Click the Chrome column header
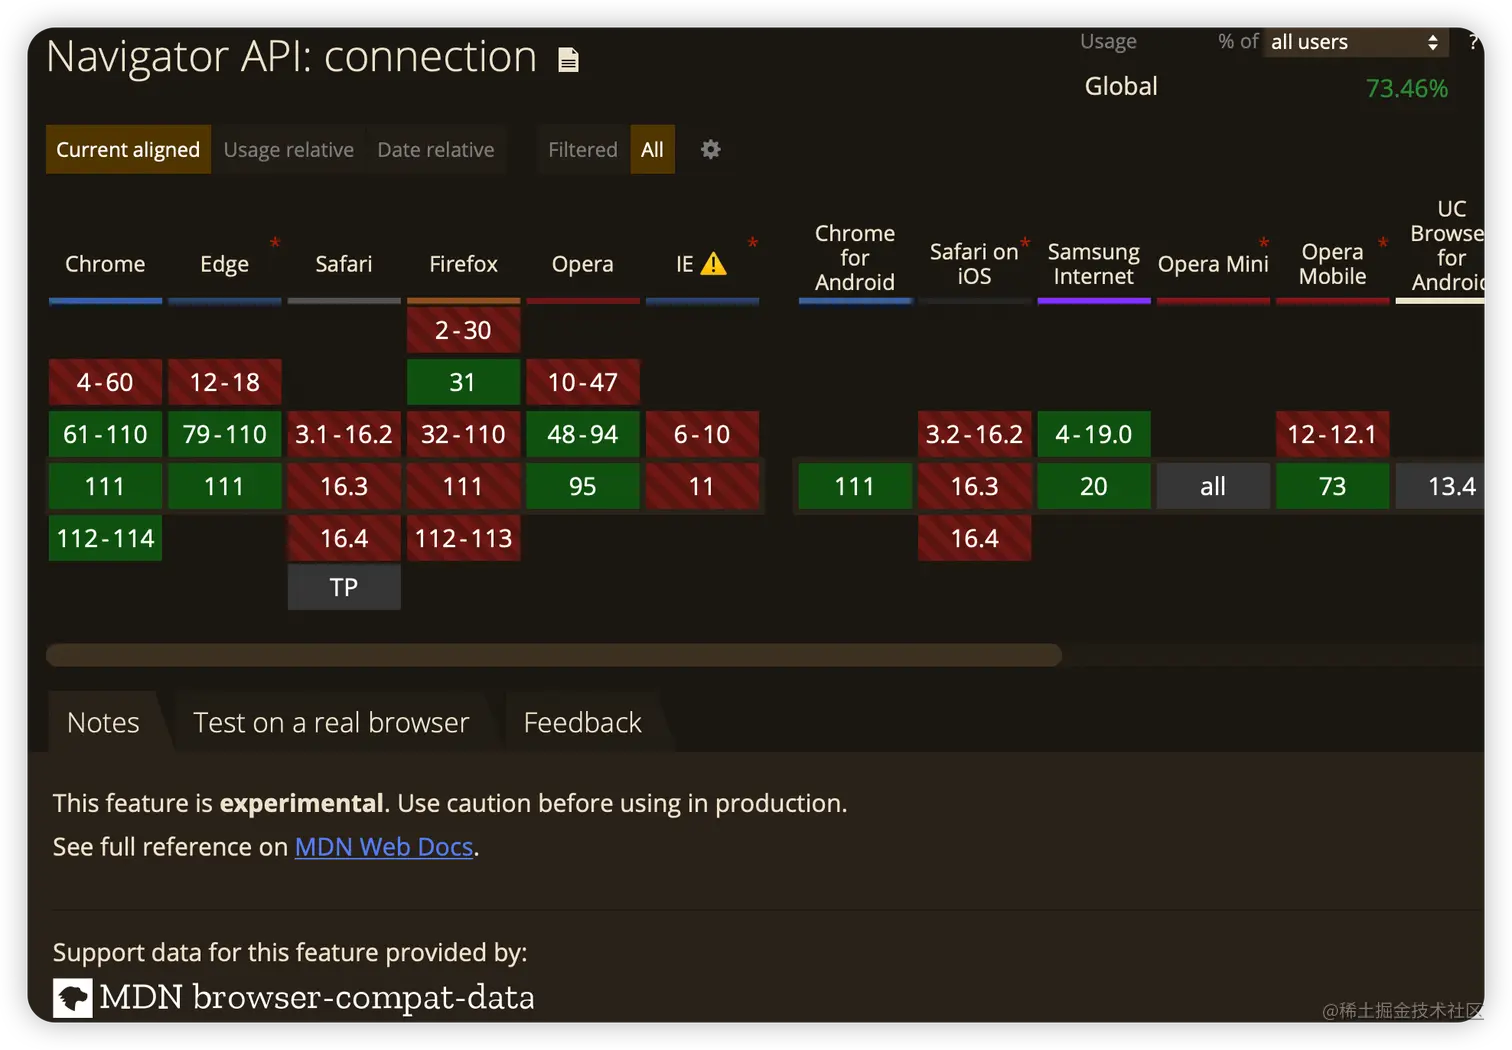The width and height of the screenshot is (1512, 1050). (x=105, y=264)
